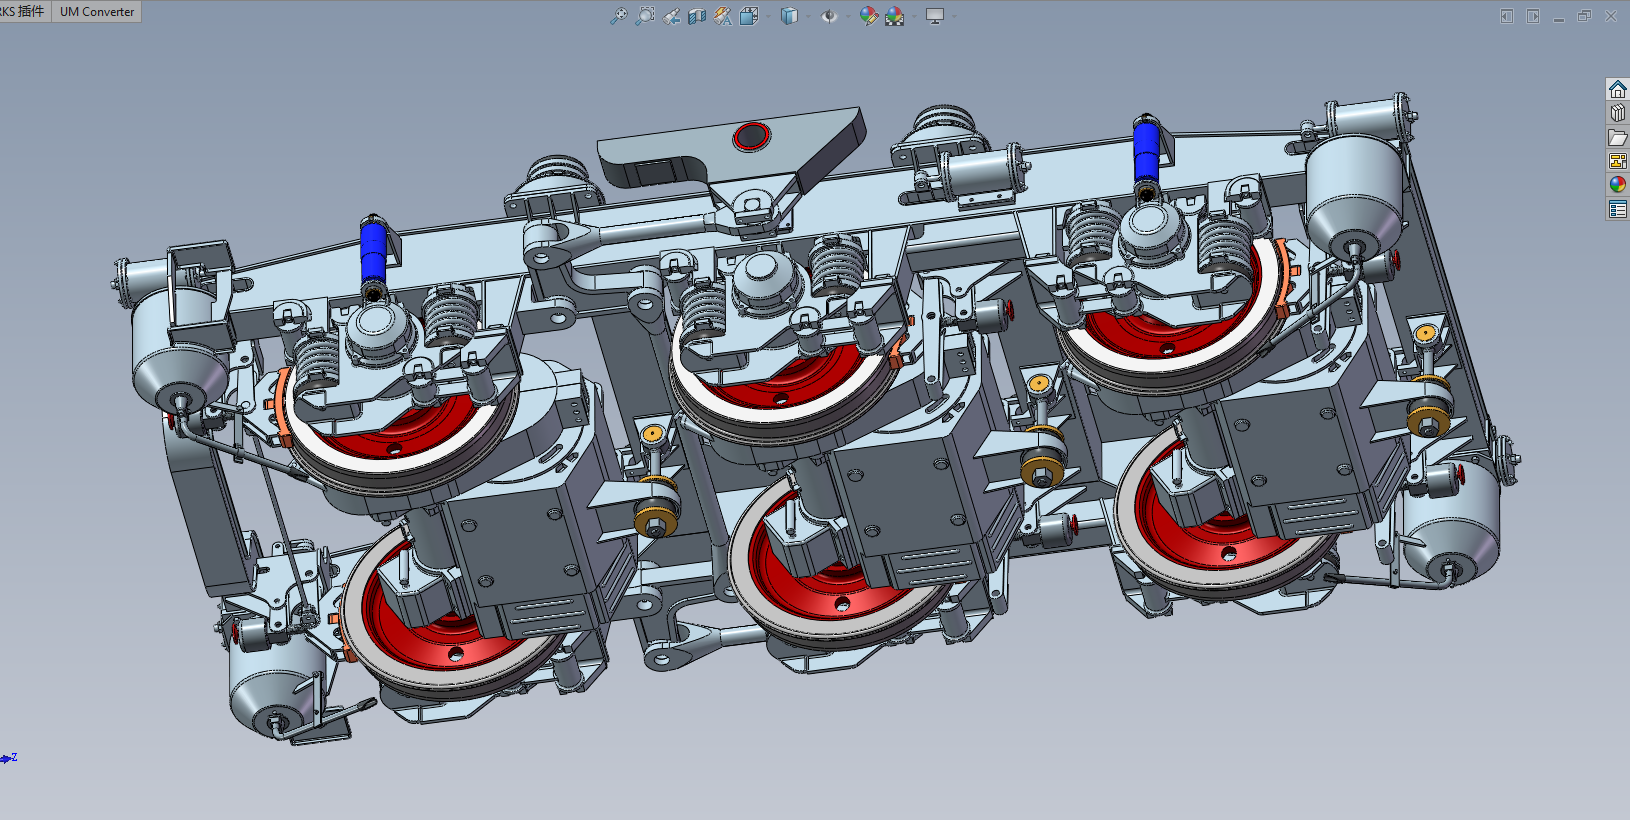This screenshot has height=820, width=1630.
Task: Open the Section View tool
Action: (697, 16)
